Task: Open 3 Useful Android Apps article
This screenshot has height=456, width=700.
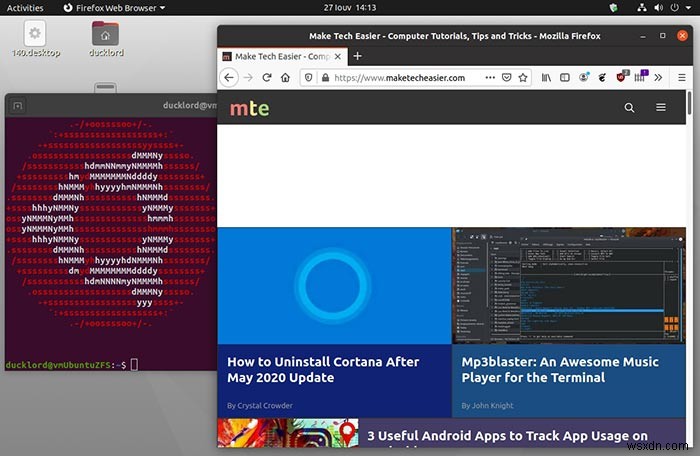Action: [507, 436]
